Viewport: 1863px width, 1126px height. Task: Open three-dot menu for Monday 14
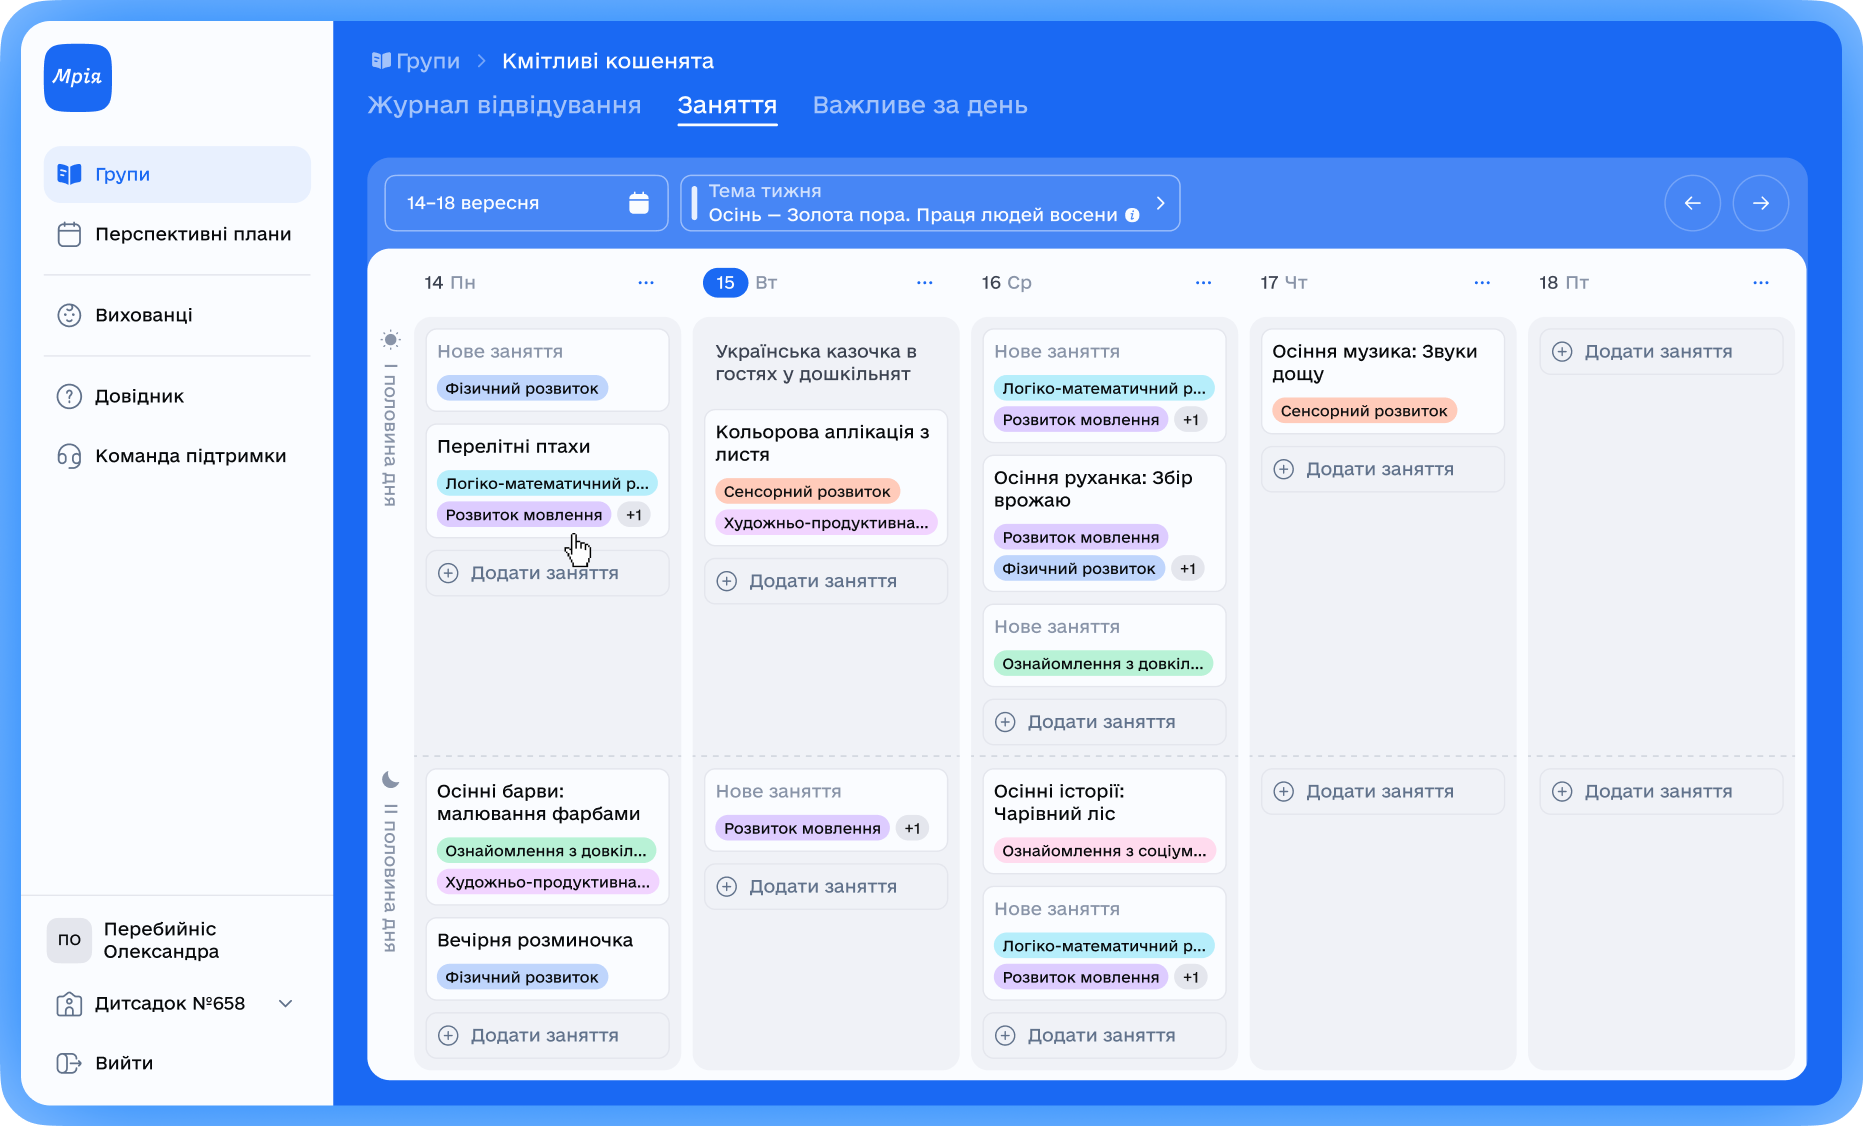point(646,283)
